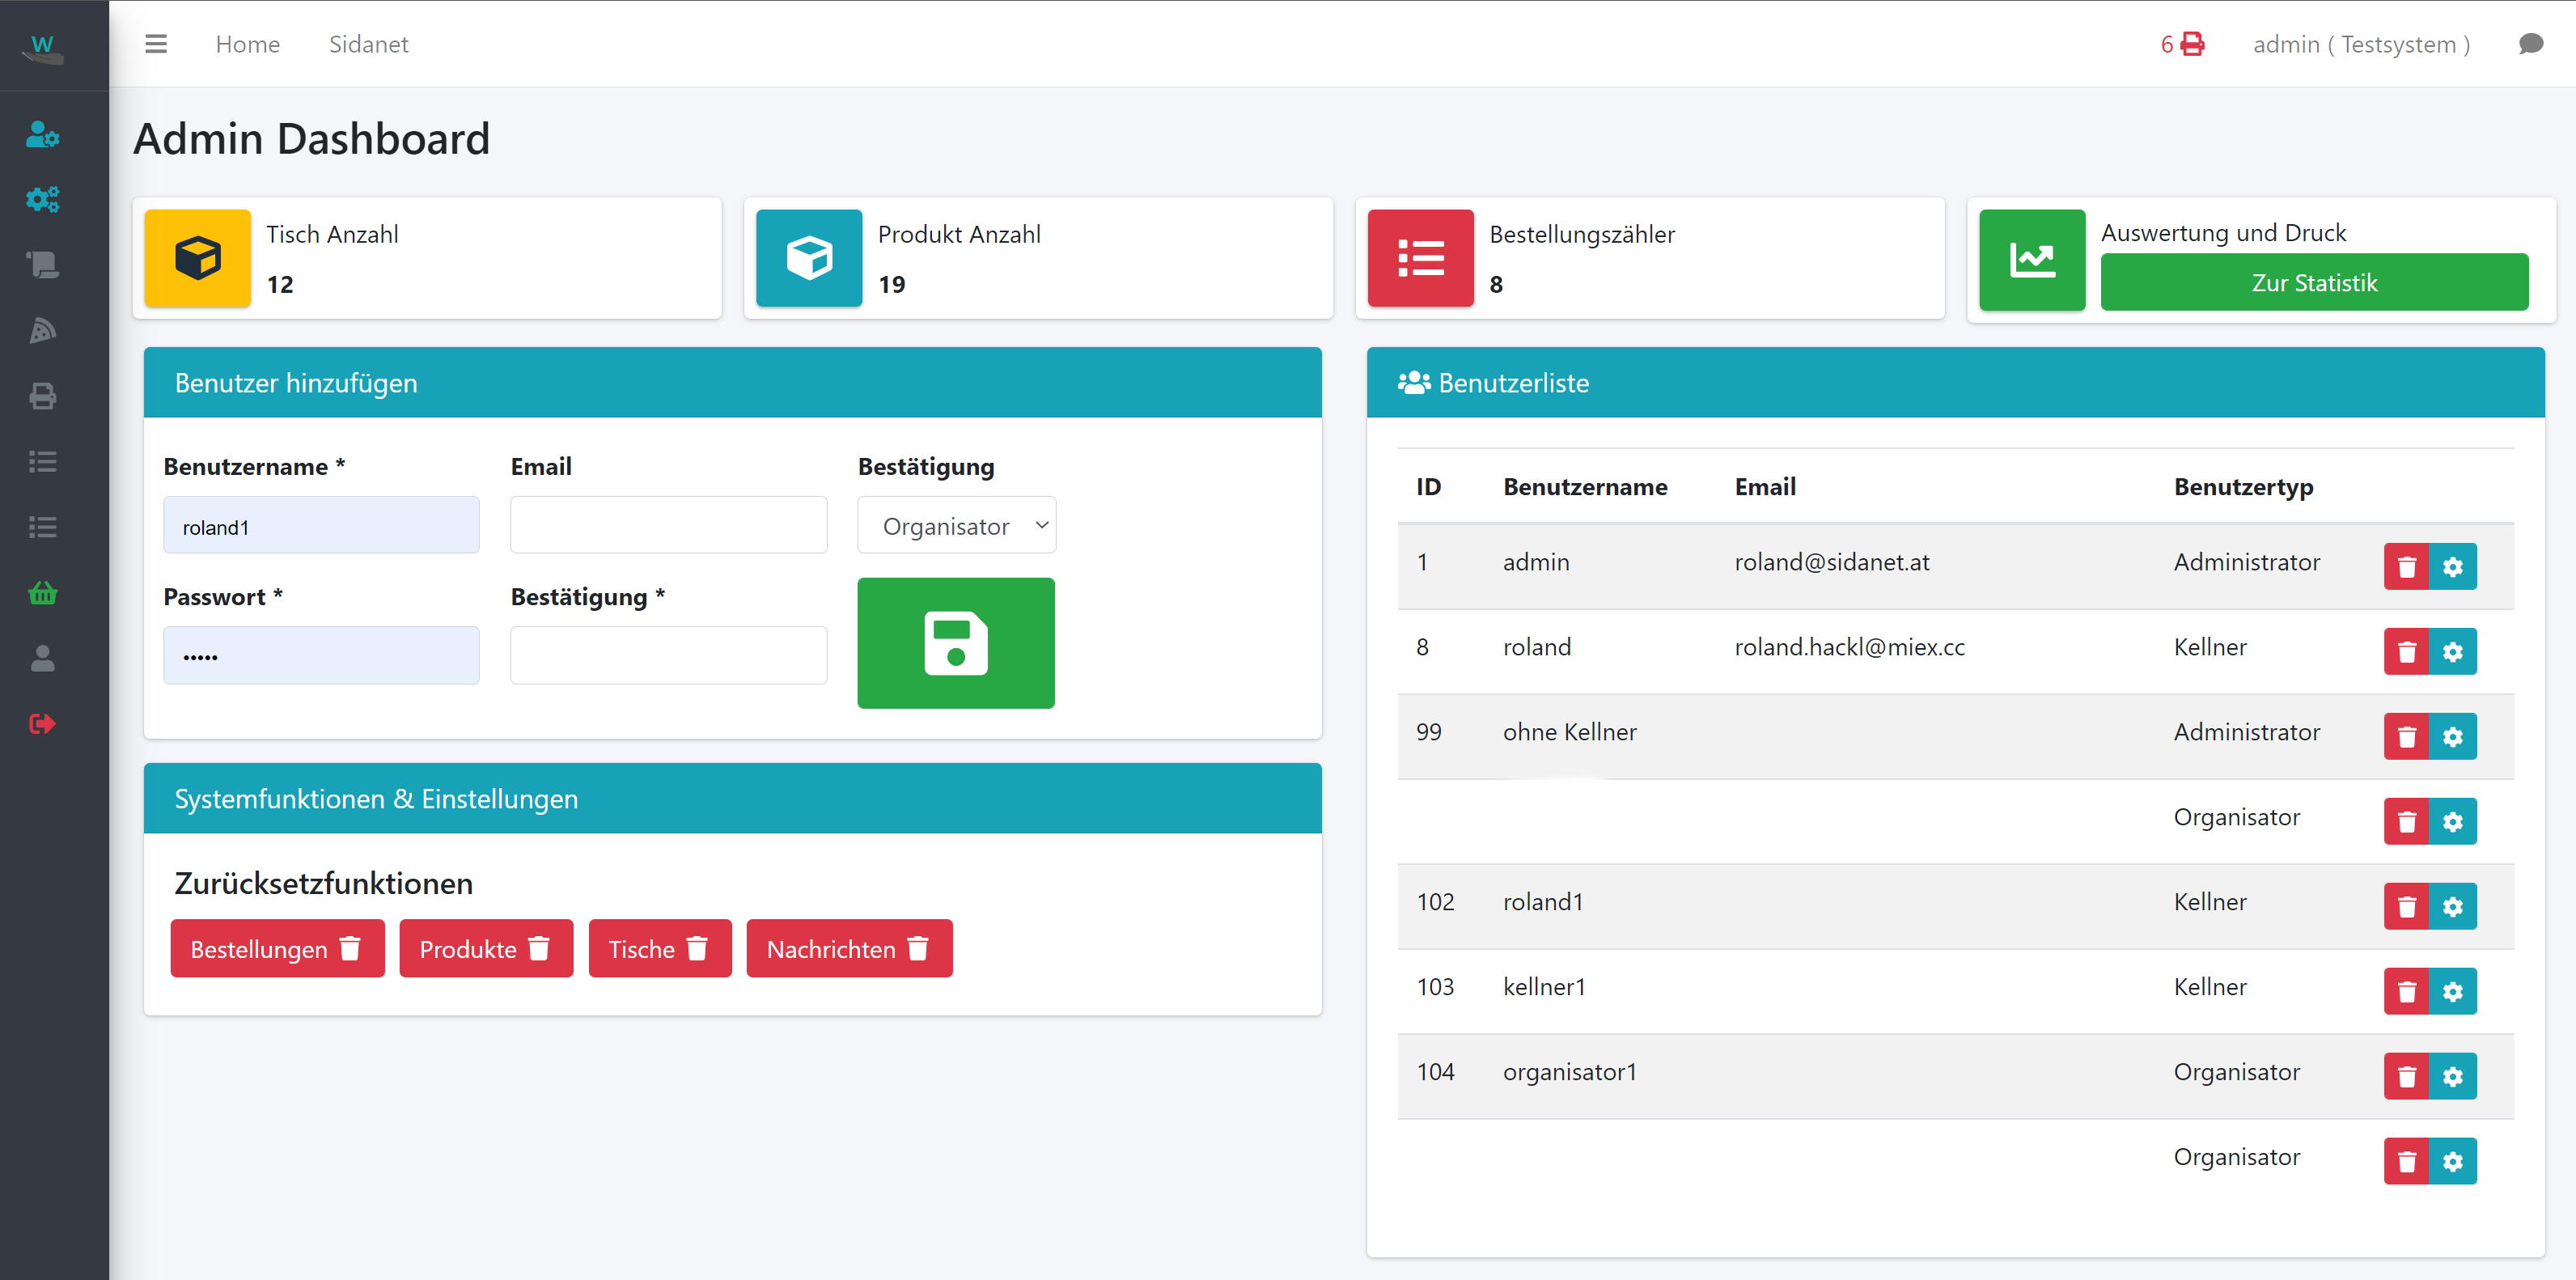This screenshot has width=2576, height=1280.
Task: Open Sidanet link in top navigation
Action: (x=368, y=44)
